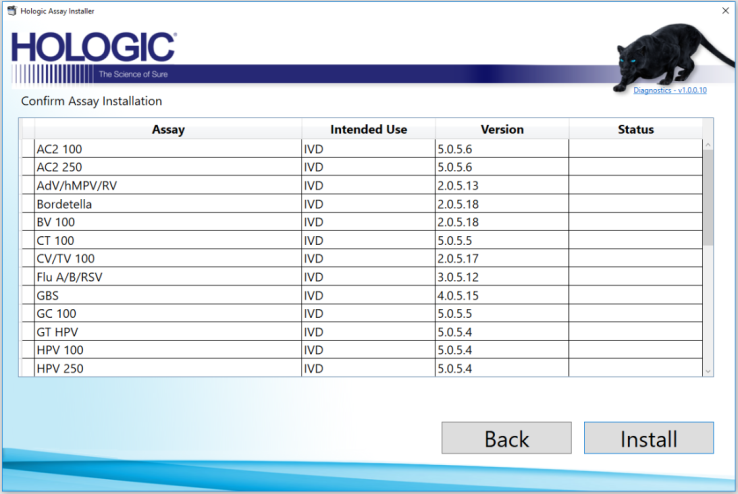Close the Hologic Assay Installer window
The height and width of the screenshot is (494, 738).
click(x=724, y=9)
